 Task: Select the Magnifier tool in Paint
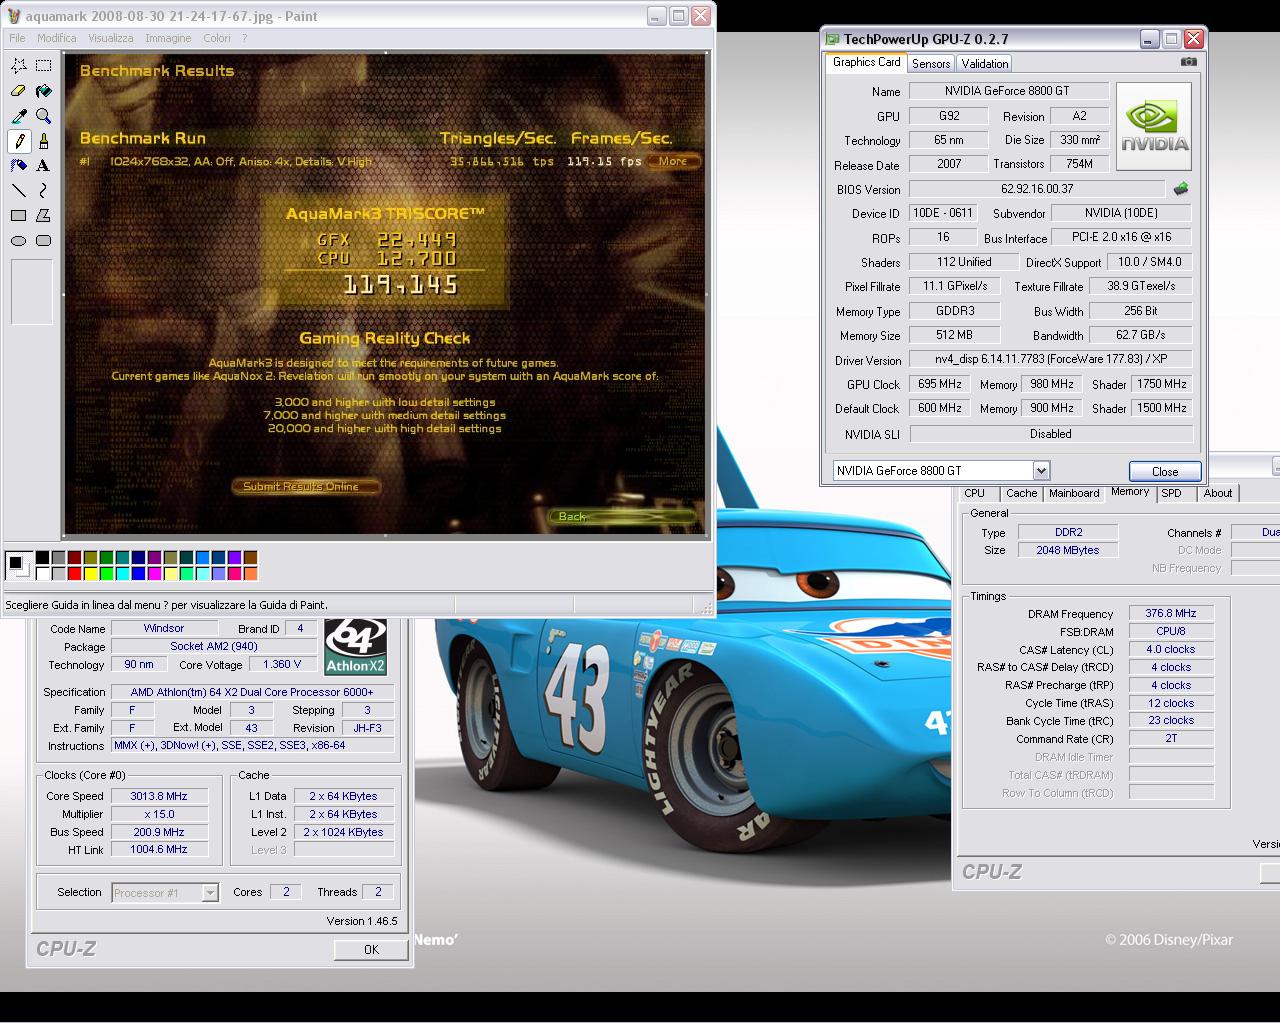[44, 116]
